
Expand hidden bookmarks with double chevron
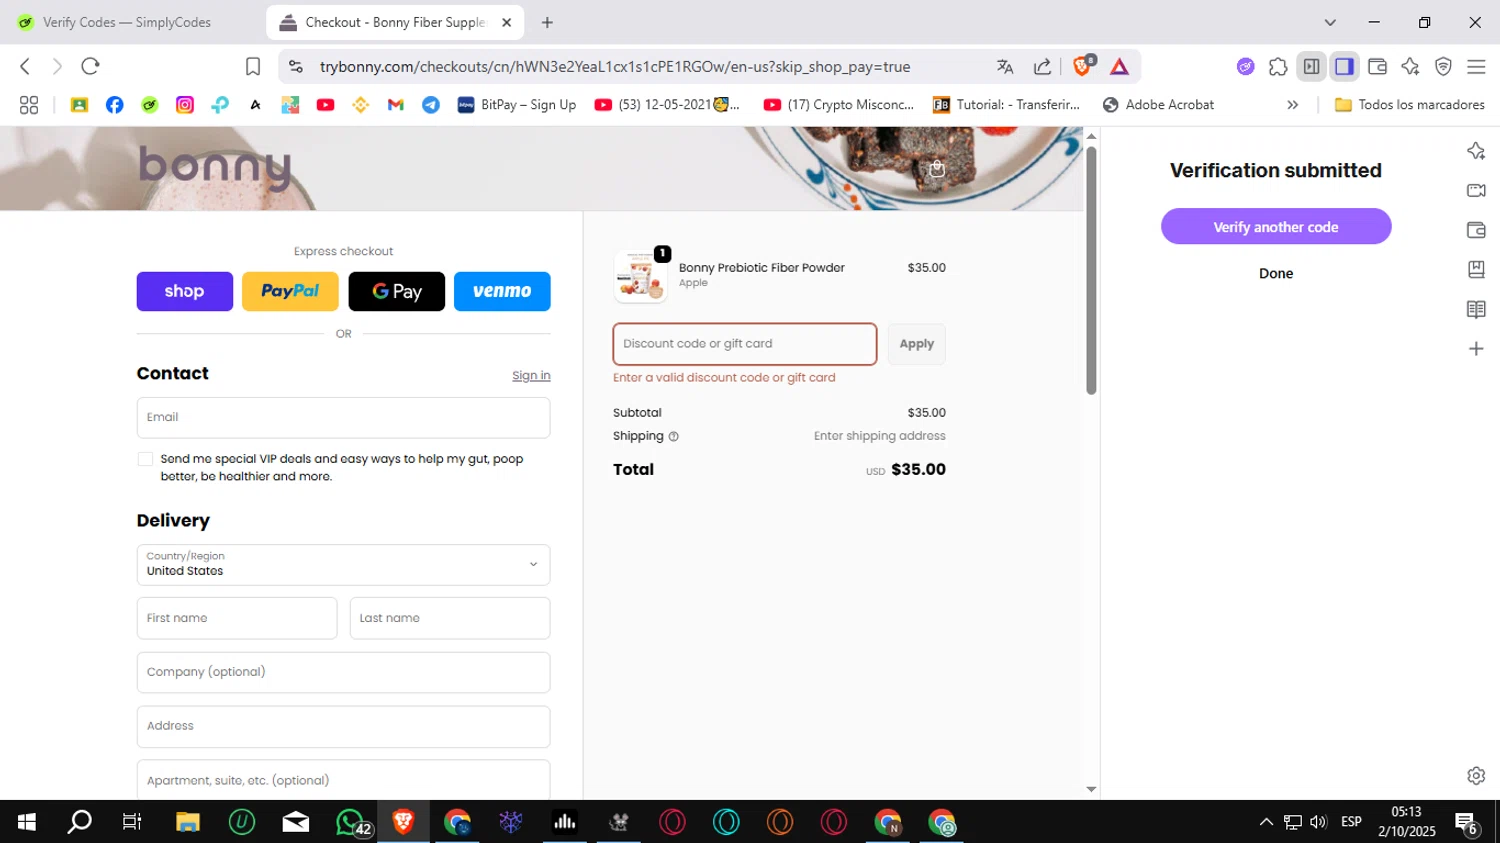pos(1292,104)
